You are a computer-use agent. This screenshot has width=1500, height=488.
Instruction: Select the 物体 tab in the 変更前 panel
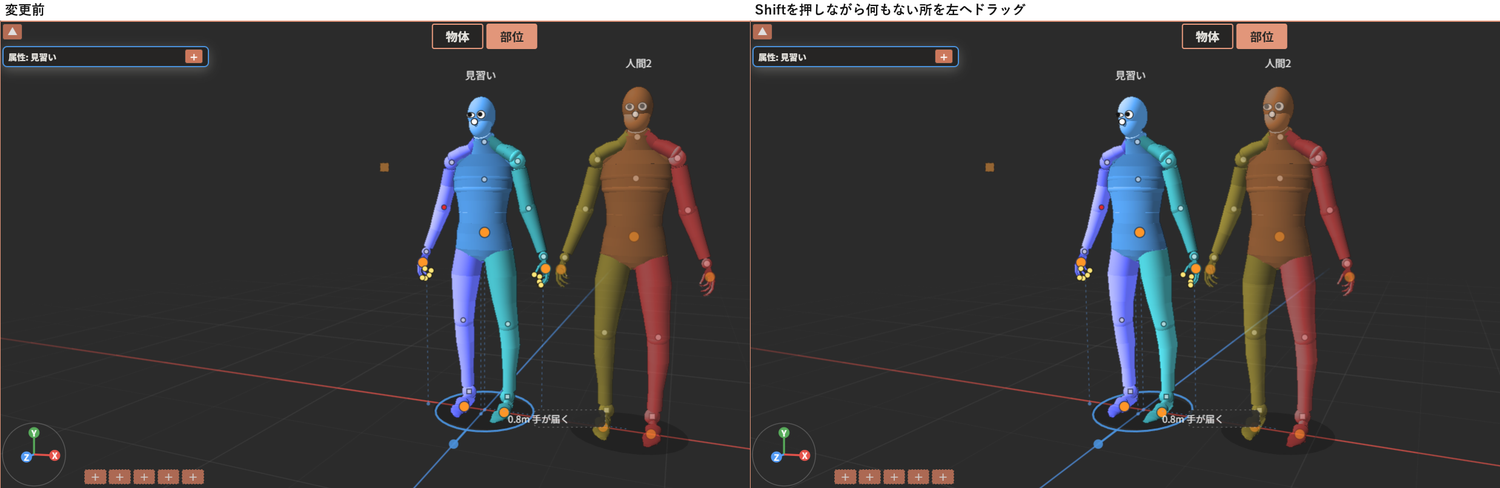coord(457,37)
